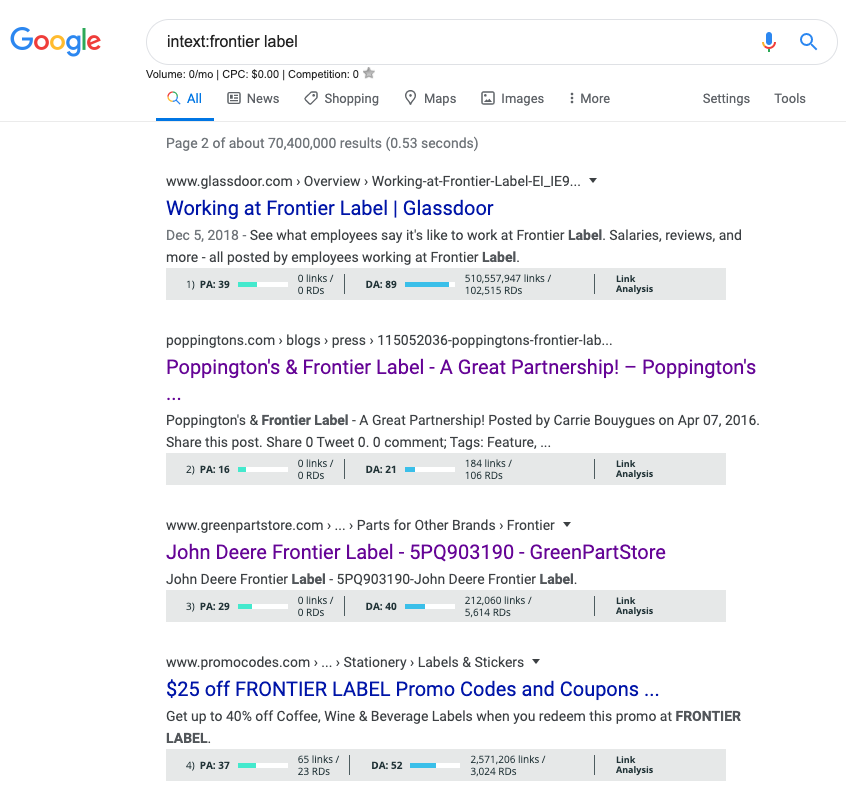Click the Google logo
Screen dimensions: 846x797
pos(55,41)
